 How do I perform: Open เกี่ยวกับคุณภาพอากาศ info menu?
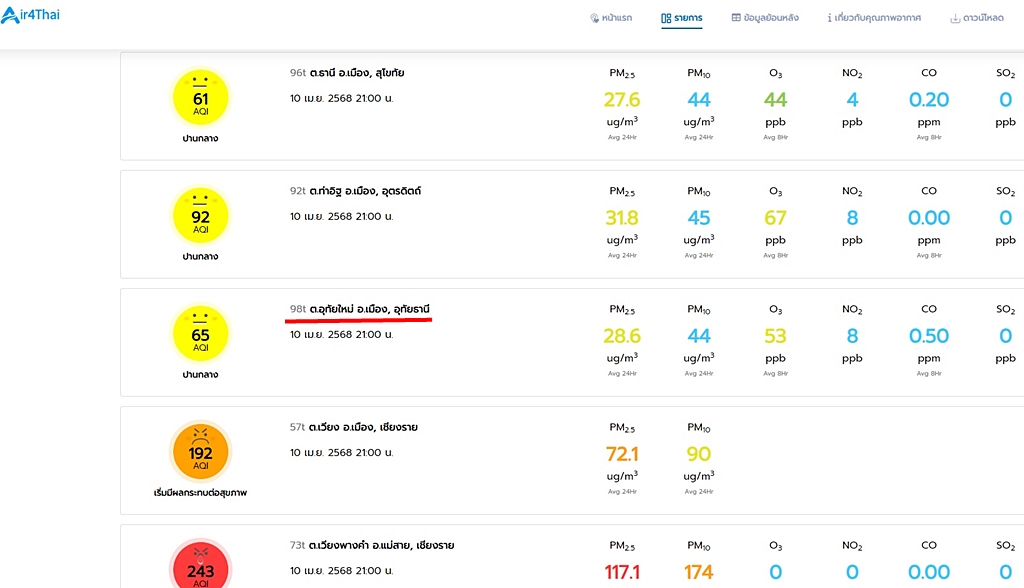click(874, 18)
